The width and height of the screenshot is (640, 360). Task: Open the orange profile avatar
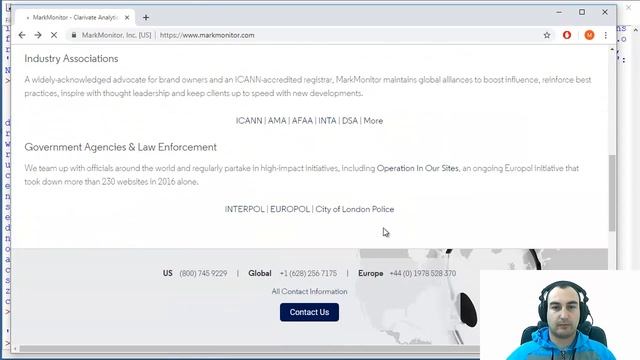click(589, 35)
